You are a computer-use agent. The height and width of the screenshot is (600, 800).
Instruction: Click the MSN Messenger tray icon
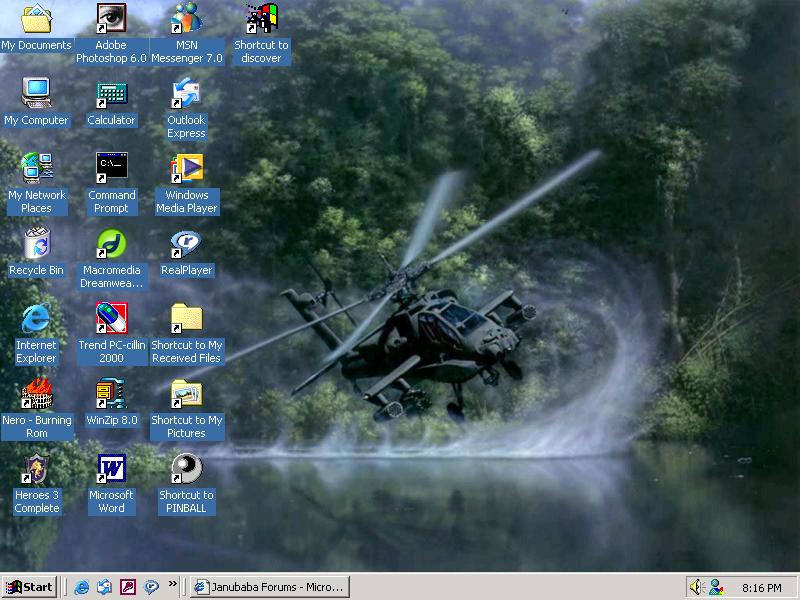click(716, 587)
